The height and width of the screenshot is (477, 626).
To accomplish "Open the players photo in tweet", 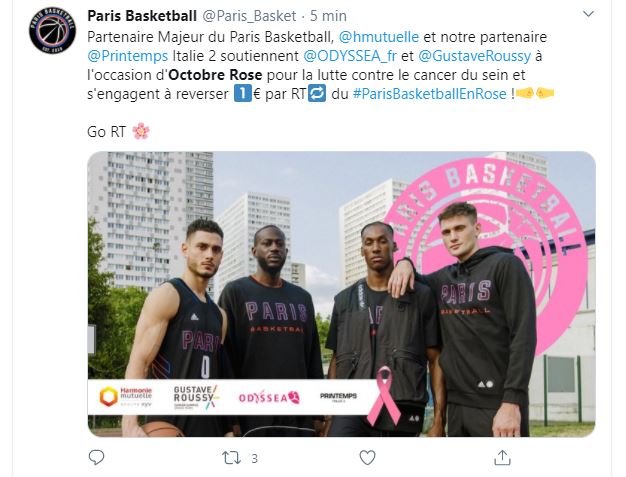I will 341,294.
